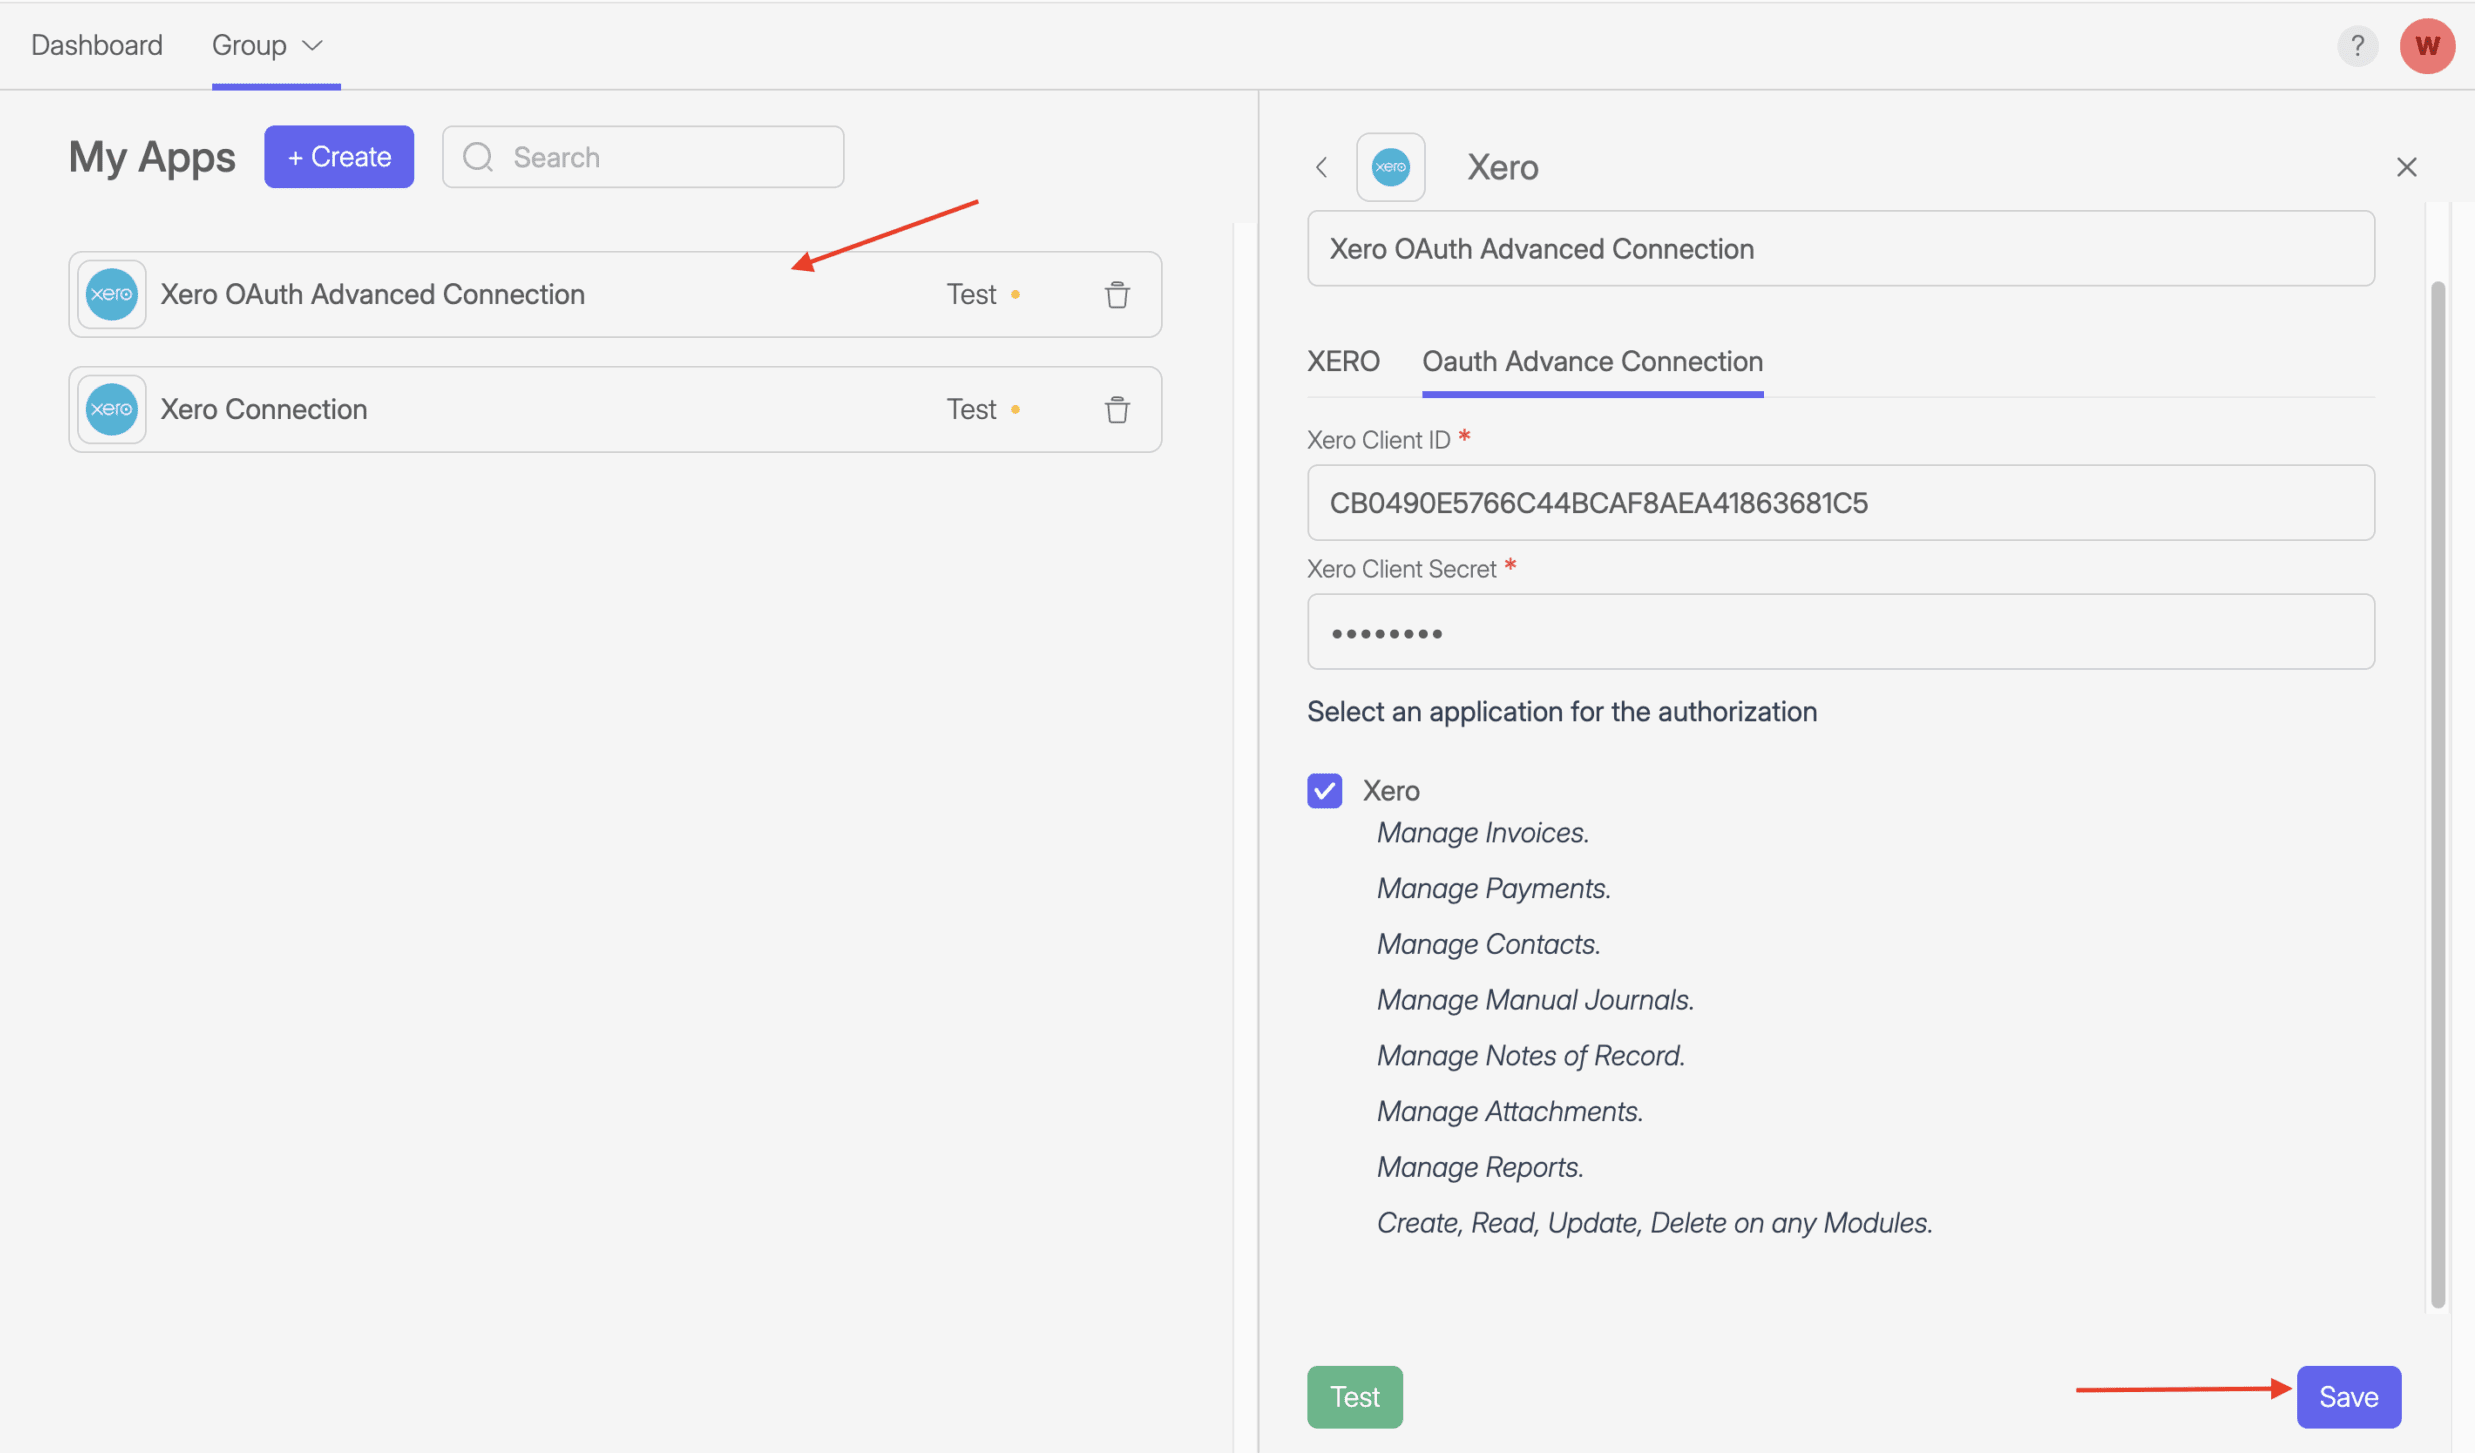Go to Dashboard in top navigation
Image resolution: width=2475 pixels, height=1453 pixels.
tap(96, 46)
